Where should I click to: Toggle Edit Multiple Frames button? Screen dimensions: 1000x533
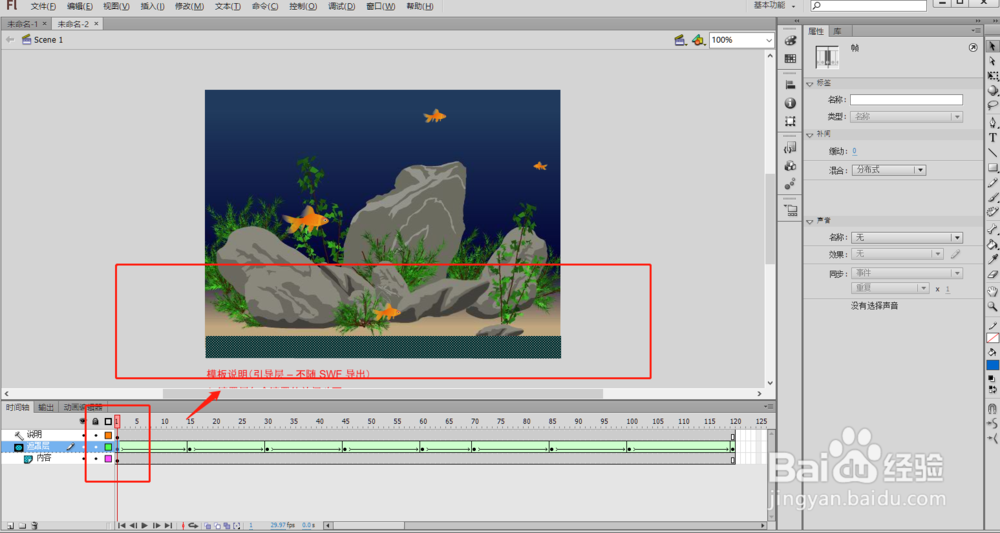coord(227,526)
